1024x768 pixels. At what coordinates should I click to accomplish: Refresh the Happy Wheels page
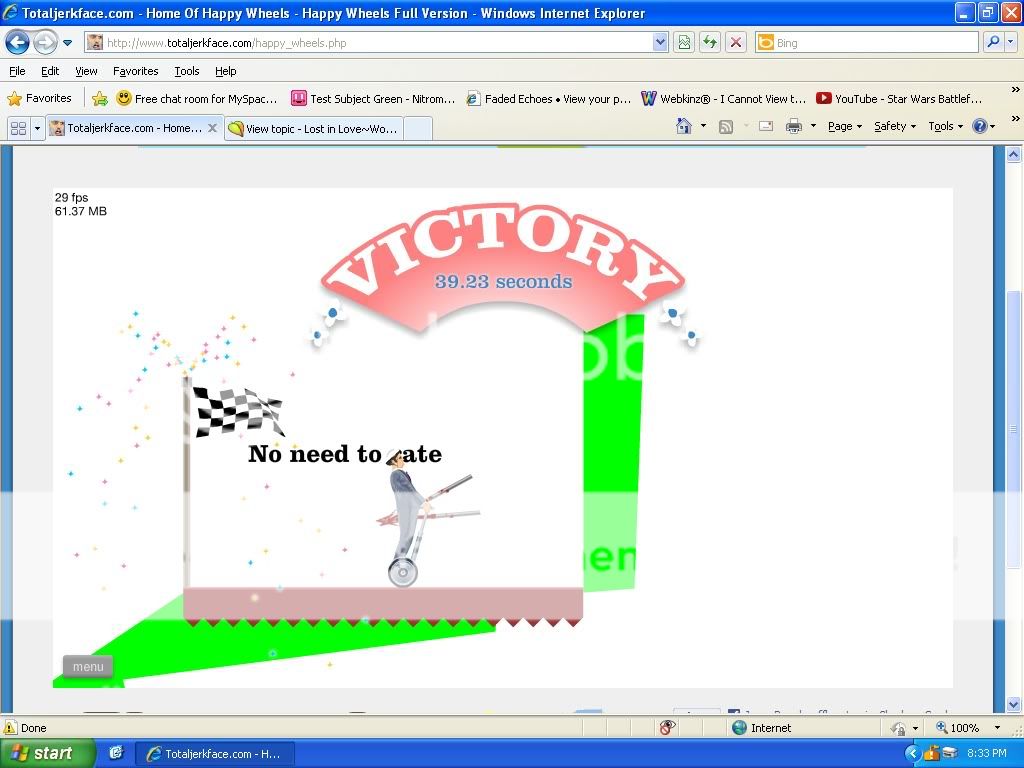710,42
